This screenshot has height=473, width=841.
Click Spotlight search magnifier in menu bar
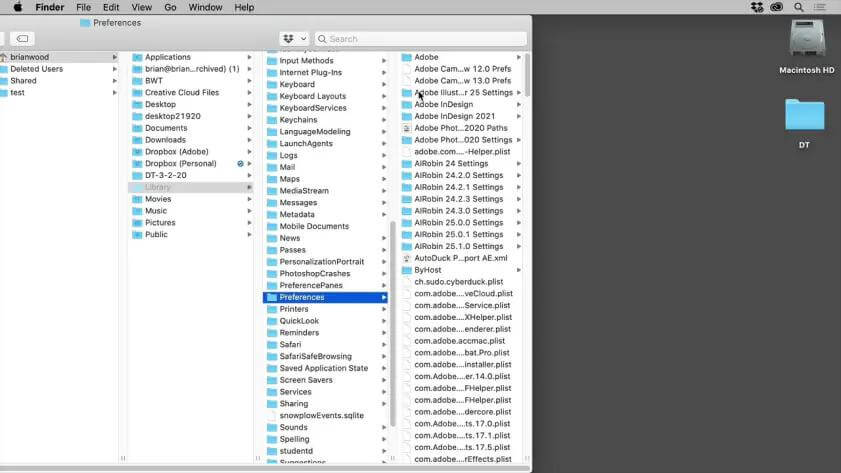(x=799, y=7)
